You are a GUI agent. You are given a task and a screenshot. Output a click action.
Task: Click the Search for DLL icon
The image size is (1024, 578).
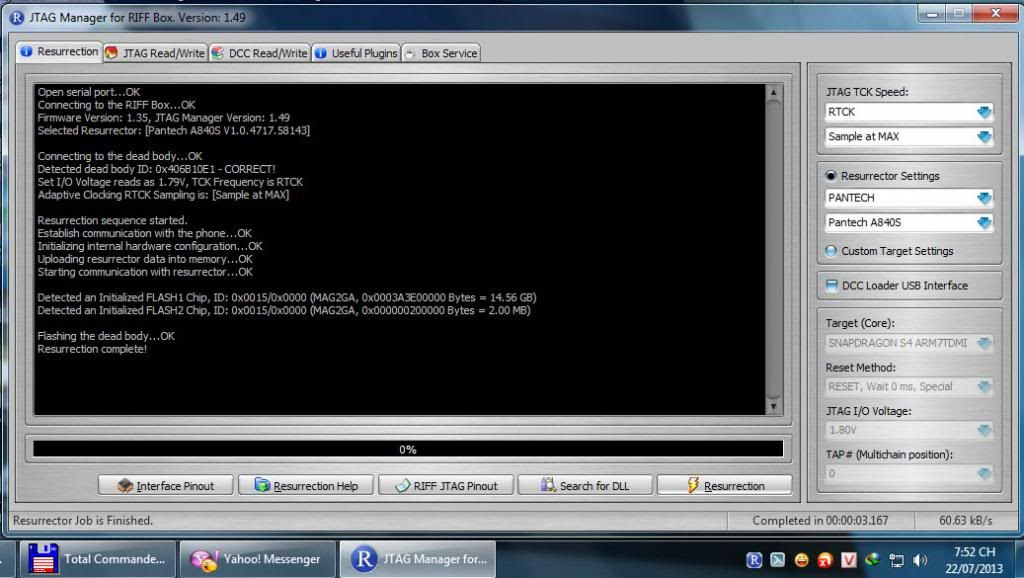coord(548,485)
